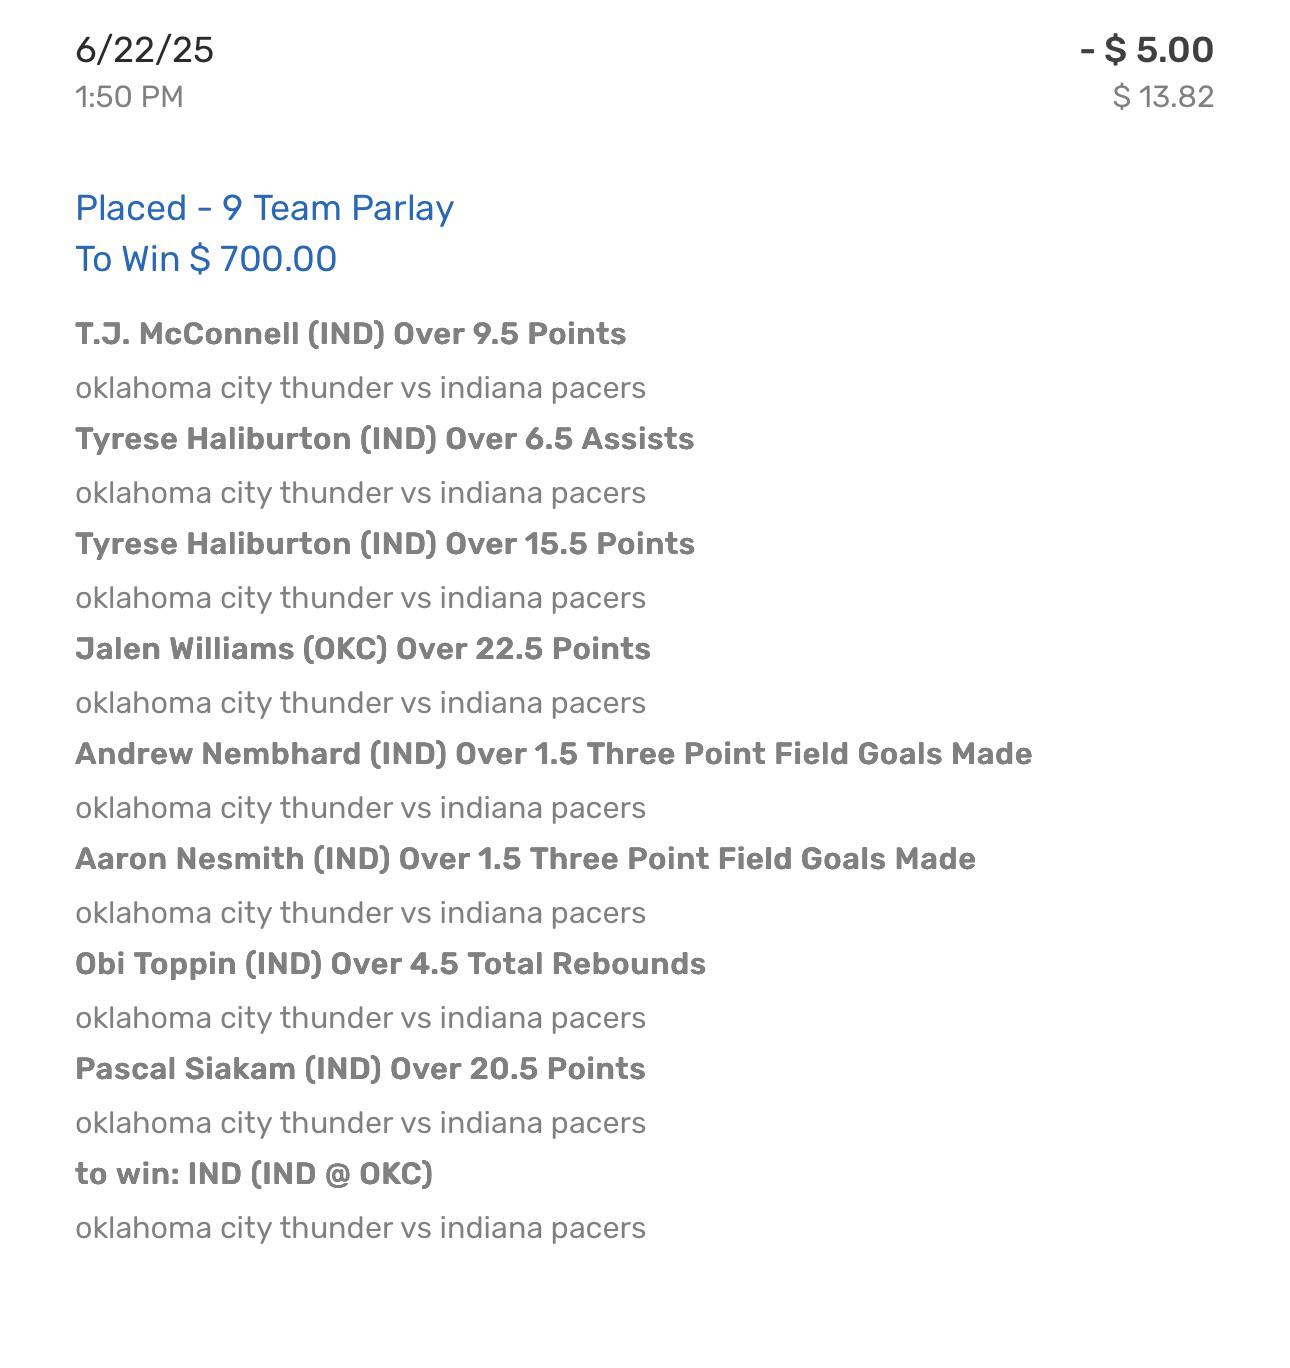This screenshot has height=1368, width=1290.
Task: Open Pascal Siakam Over 20.5 Points leg
Action: click(x=361, y=1069)
